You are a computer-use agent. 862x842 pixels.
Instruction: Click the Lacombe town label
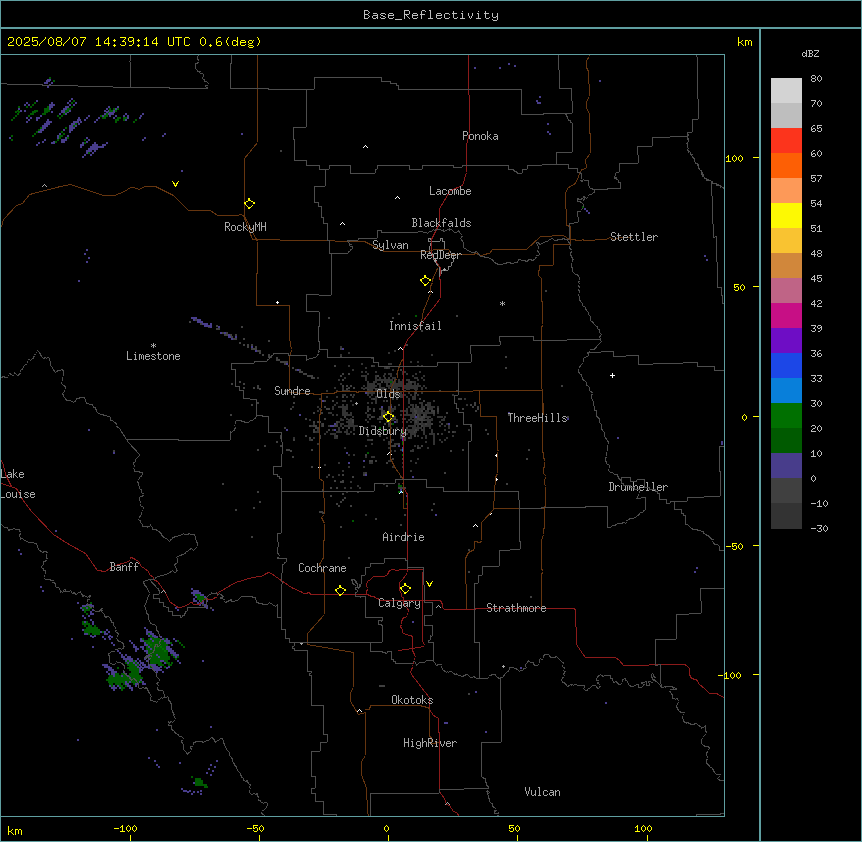(450, 191)
